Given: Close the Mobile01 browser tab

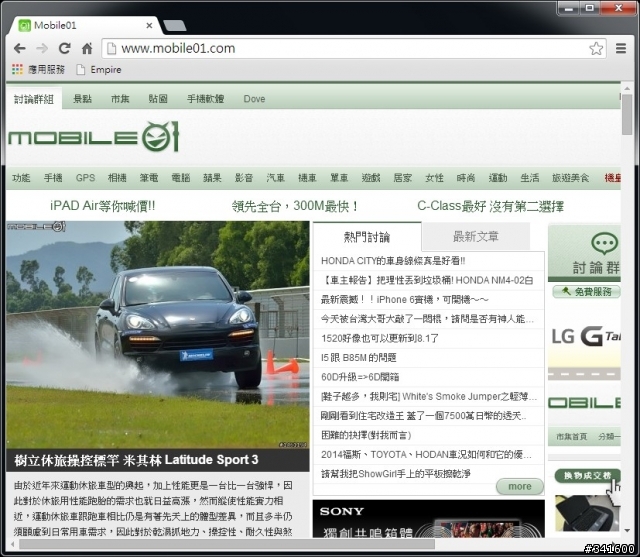Looking at the screenshot, I should (149, 25).
